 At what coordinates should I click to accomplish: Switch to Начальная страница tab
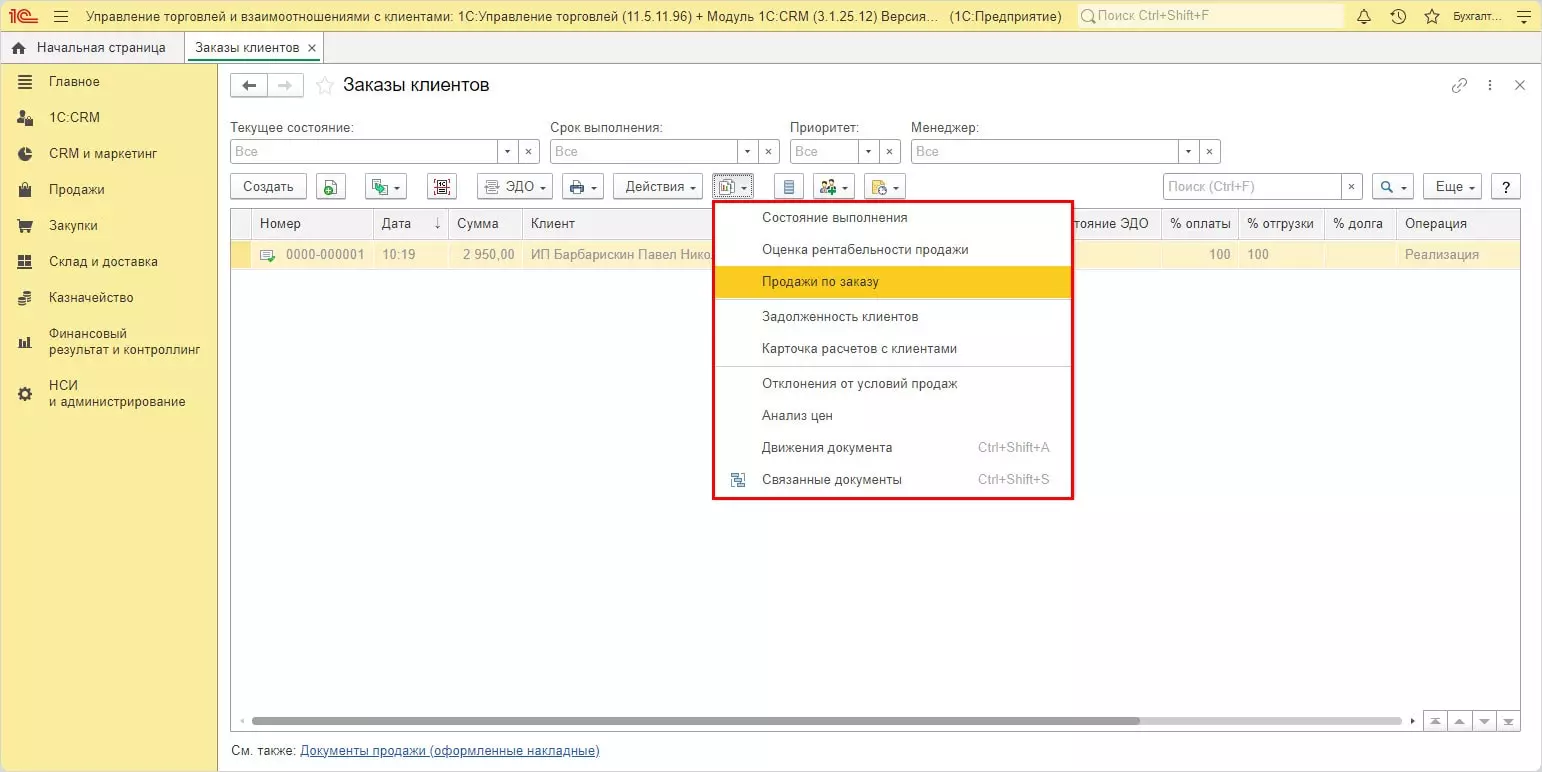(92, 48)
